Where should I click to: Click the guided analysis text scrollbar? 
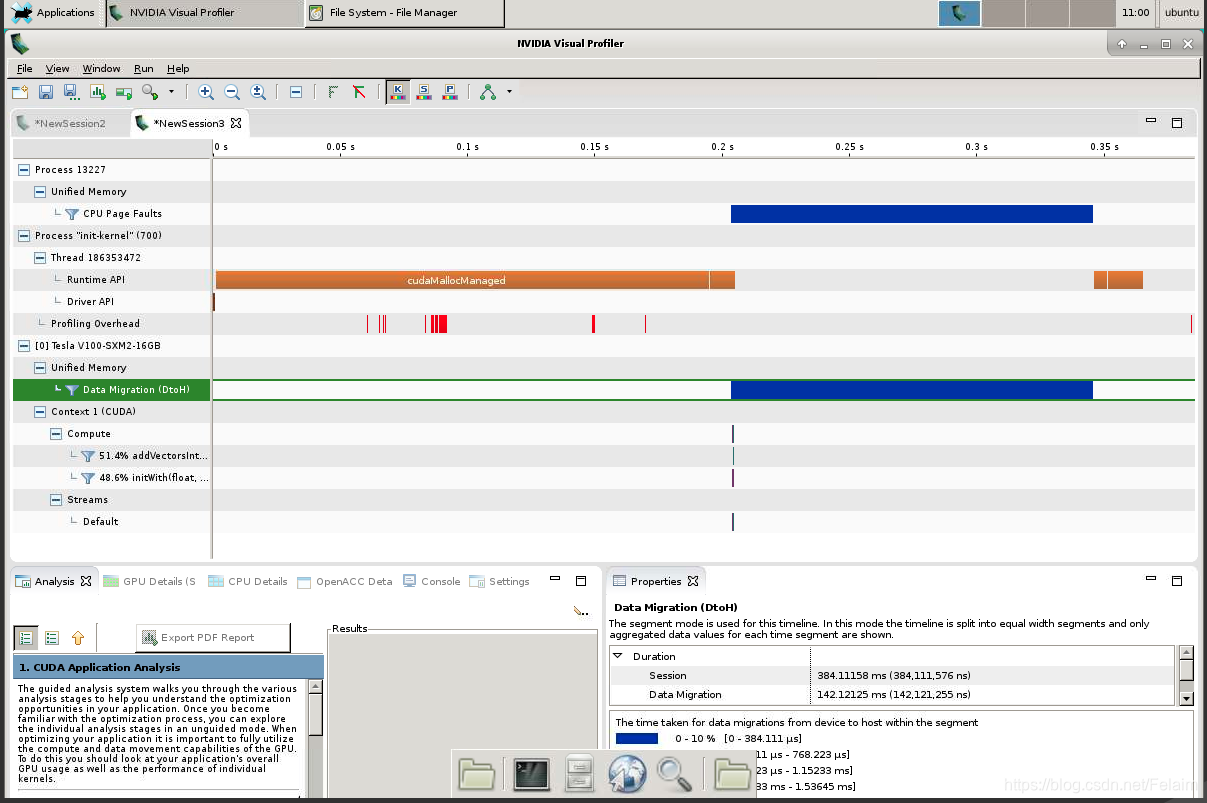pyautogui.click(x=315, y=715)
